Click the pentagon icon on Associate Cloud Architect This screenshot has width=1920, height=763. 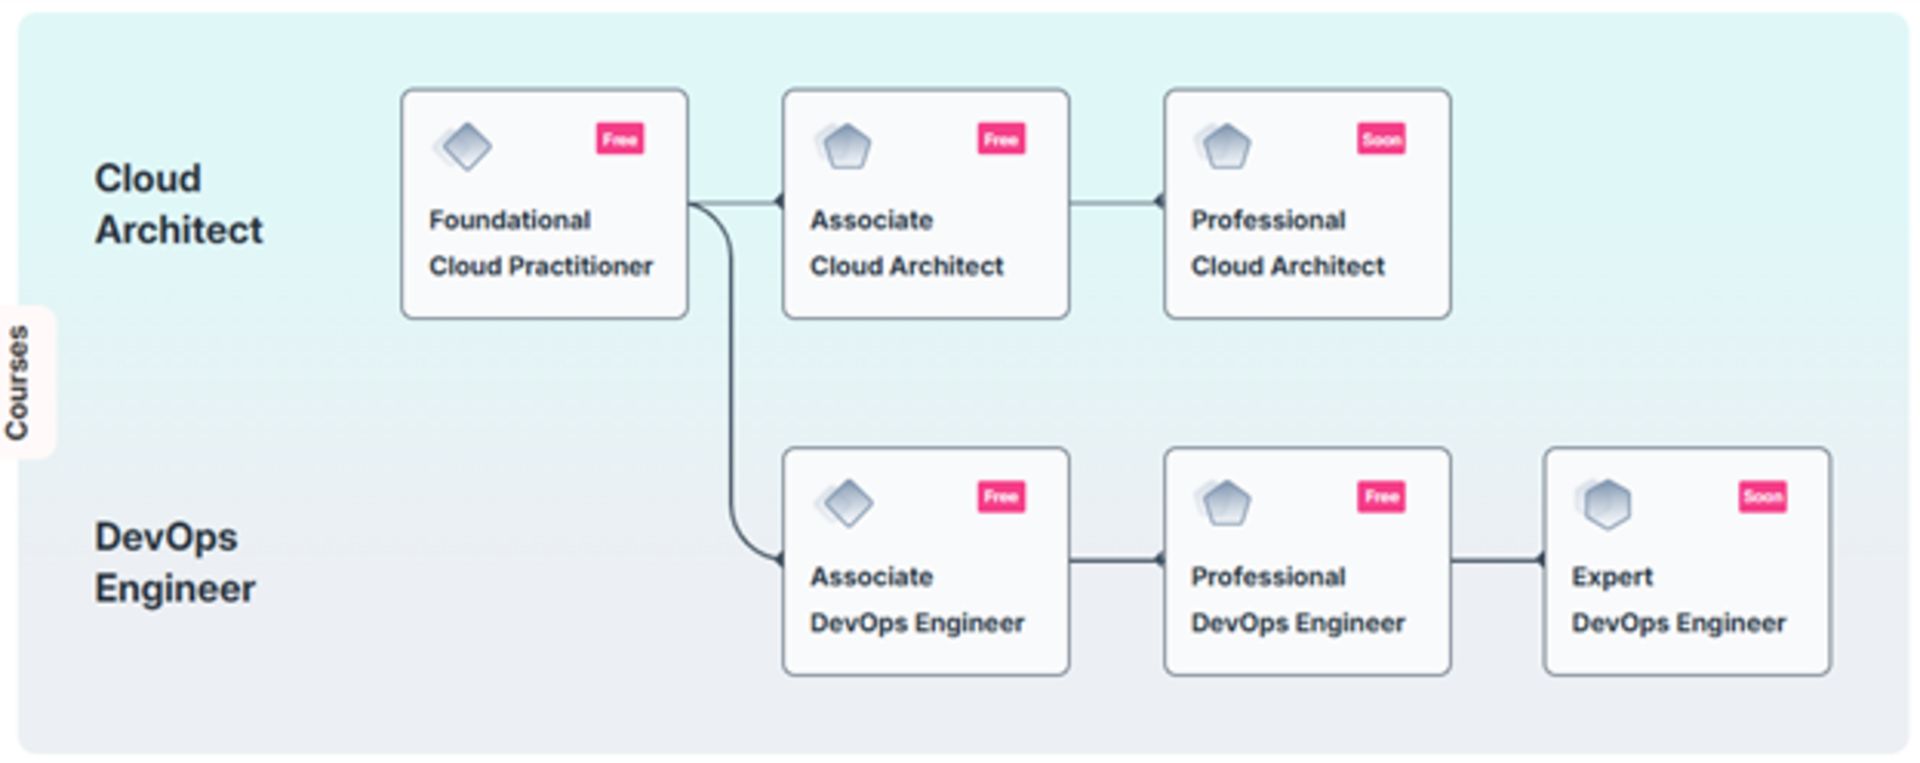(x=844, y=146)
